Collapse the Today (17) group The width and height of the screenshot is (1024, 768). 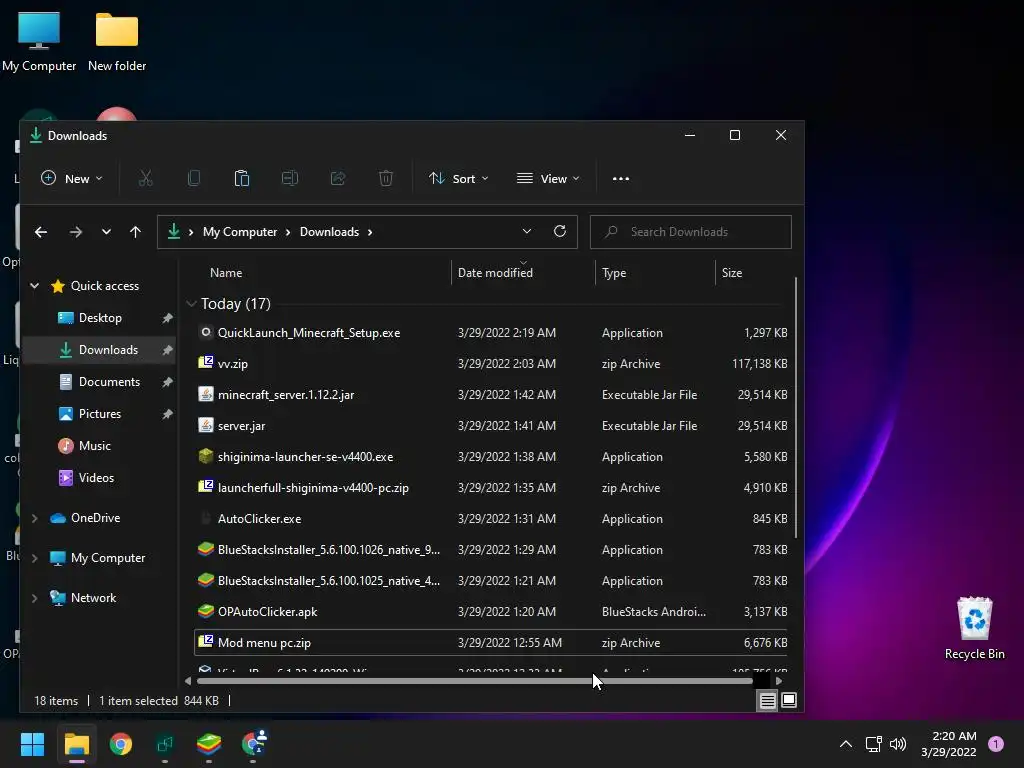click(191, 304)
